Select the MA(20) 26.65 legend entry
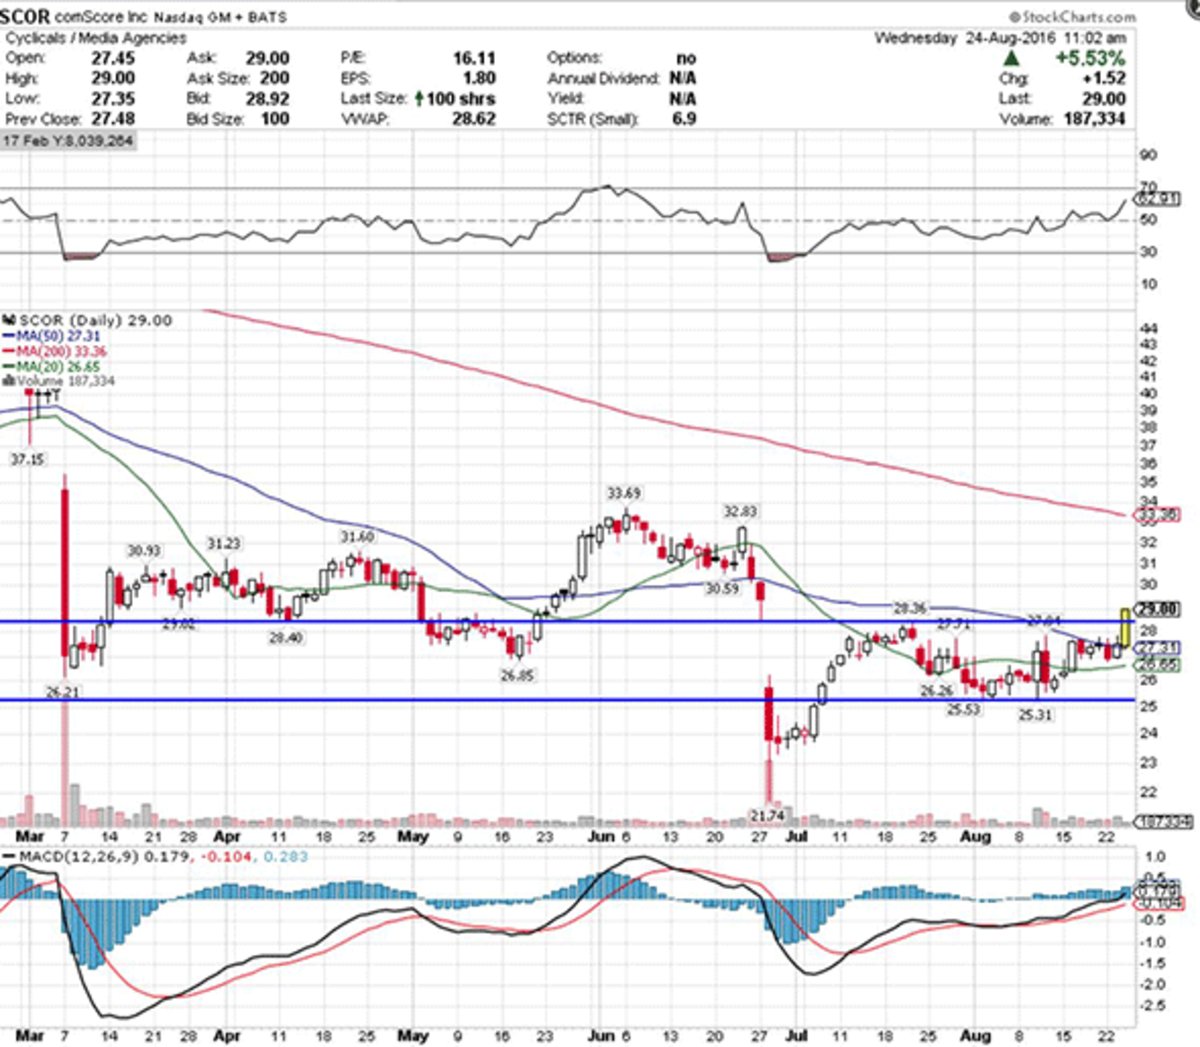The width and height of the screenshot is (1200, 1047). tap(57, 366)
